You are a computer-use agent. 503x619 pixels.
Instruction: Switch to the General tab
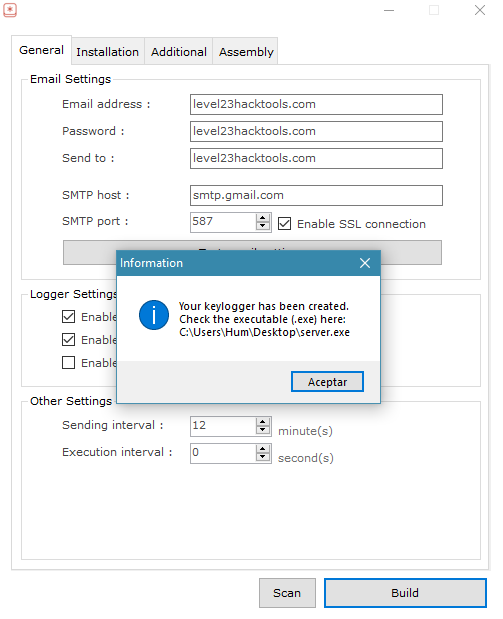click(x=41, y=50)
